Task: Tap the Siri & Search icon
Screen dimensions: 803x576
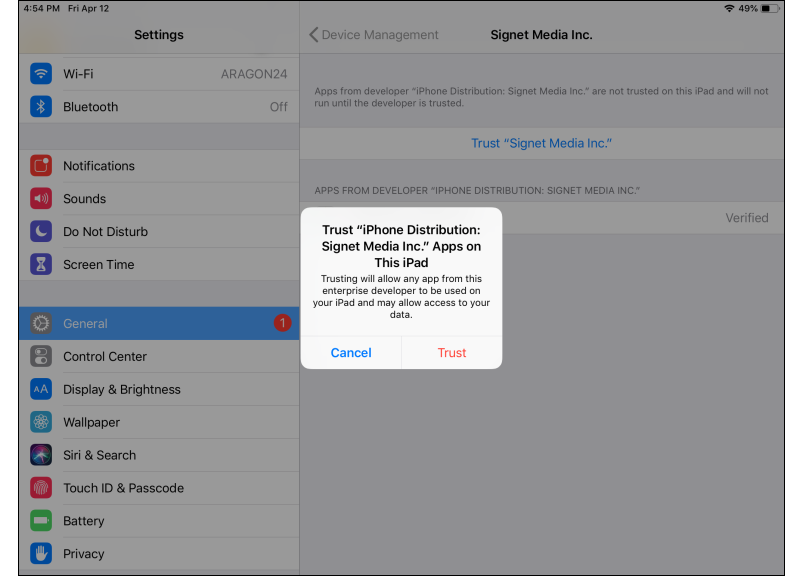Action: click(x=41, y=455)
